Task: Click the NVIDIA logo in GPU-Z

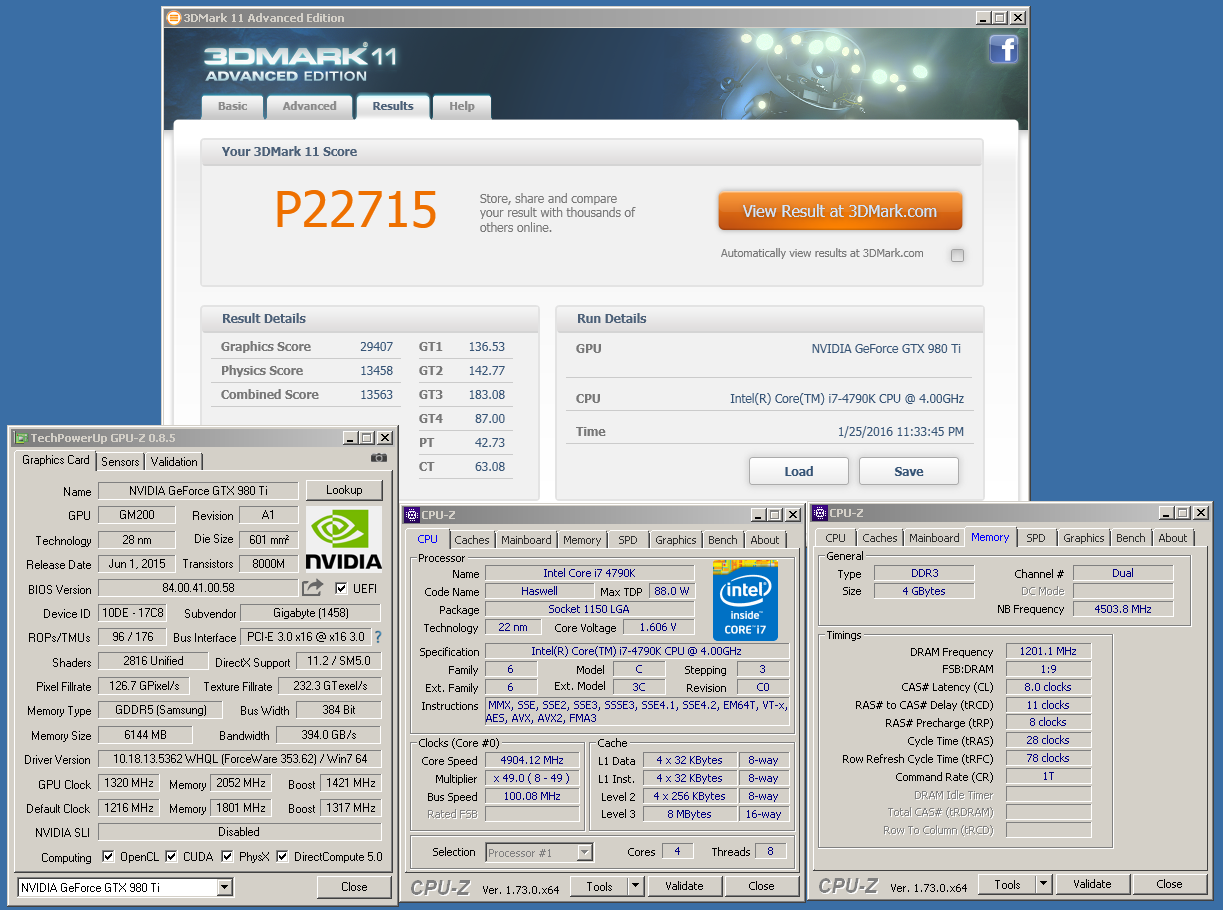Action: click(343, 539)
